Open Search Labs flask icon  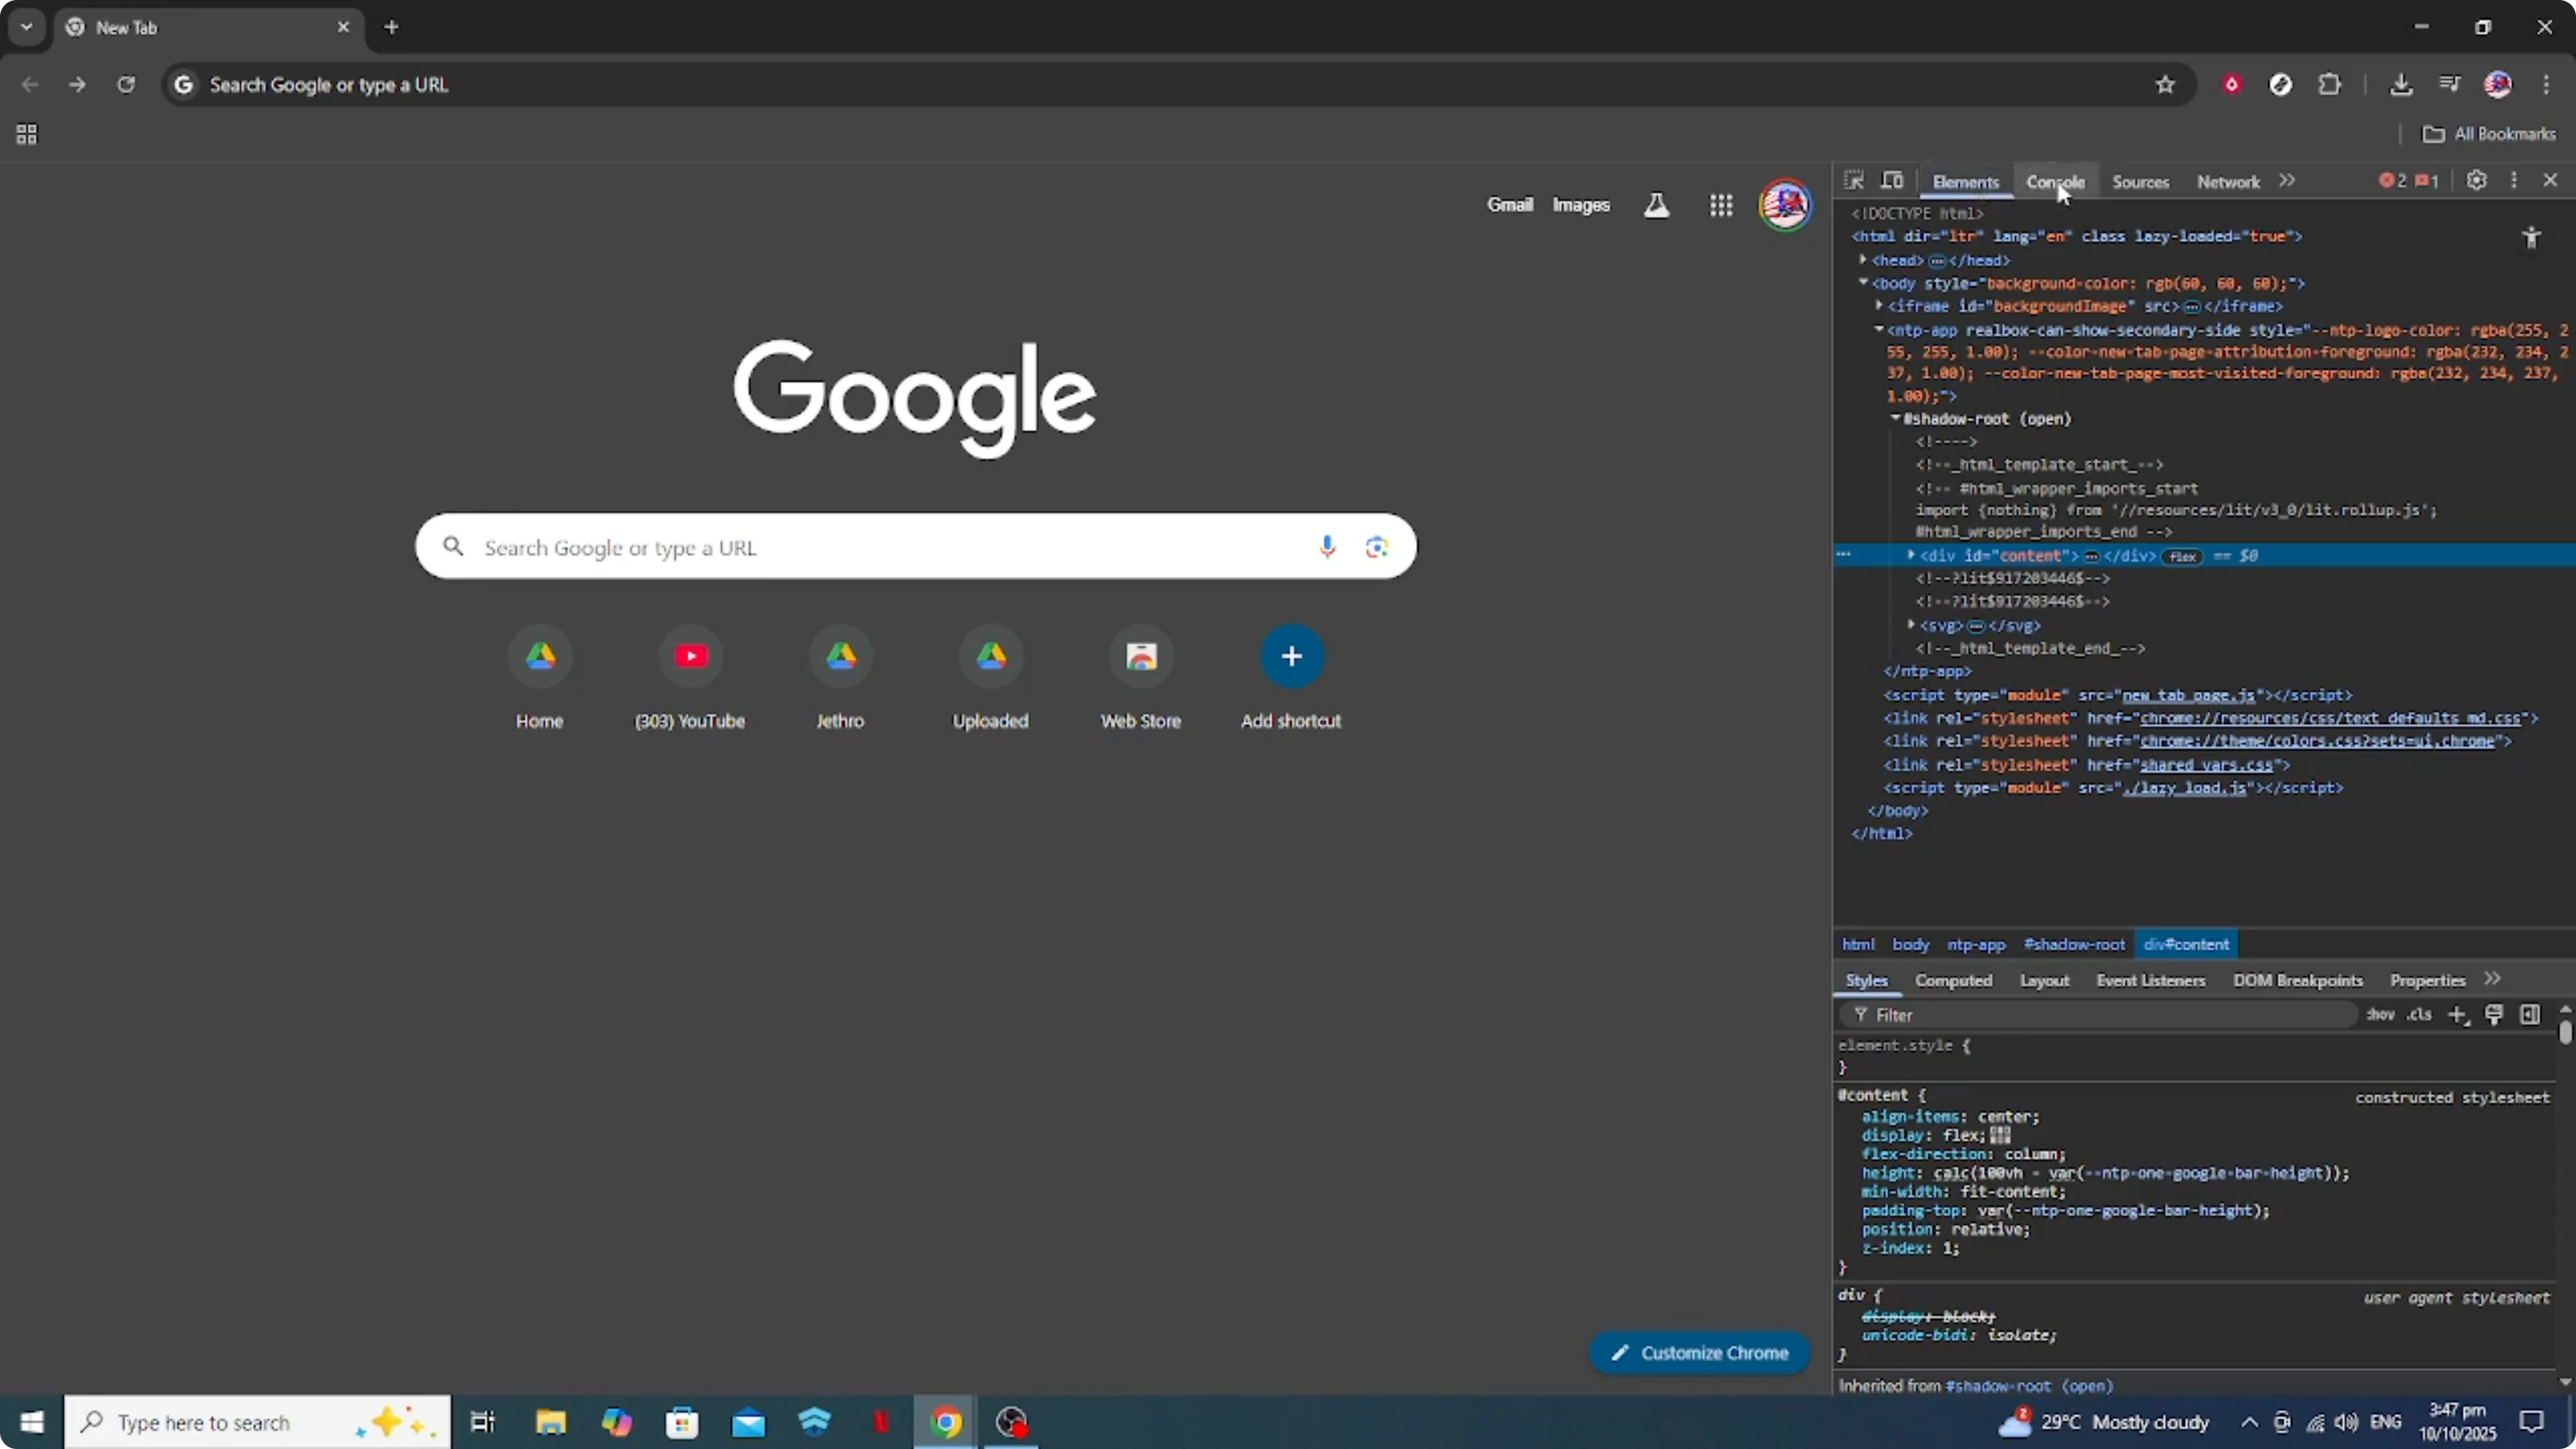point(1656,205)
